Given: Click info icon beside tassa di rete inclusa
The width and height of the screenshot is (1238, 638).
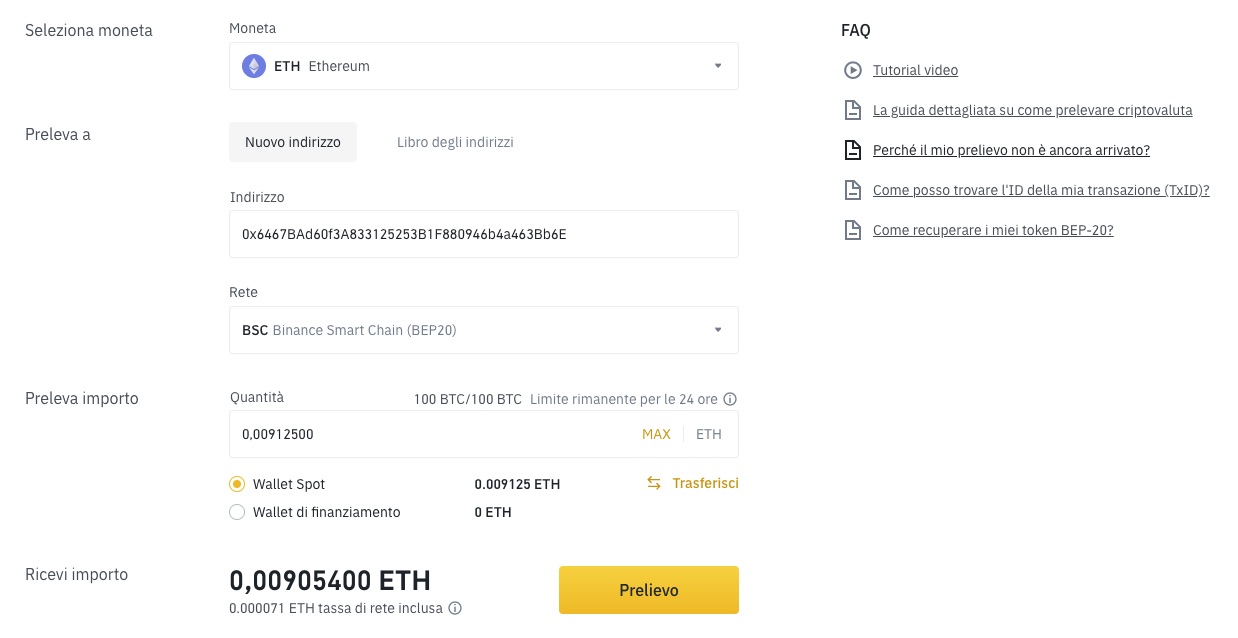Looking at the screenshot, I should coord(455,608).
